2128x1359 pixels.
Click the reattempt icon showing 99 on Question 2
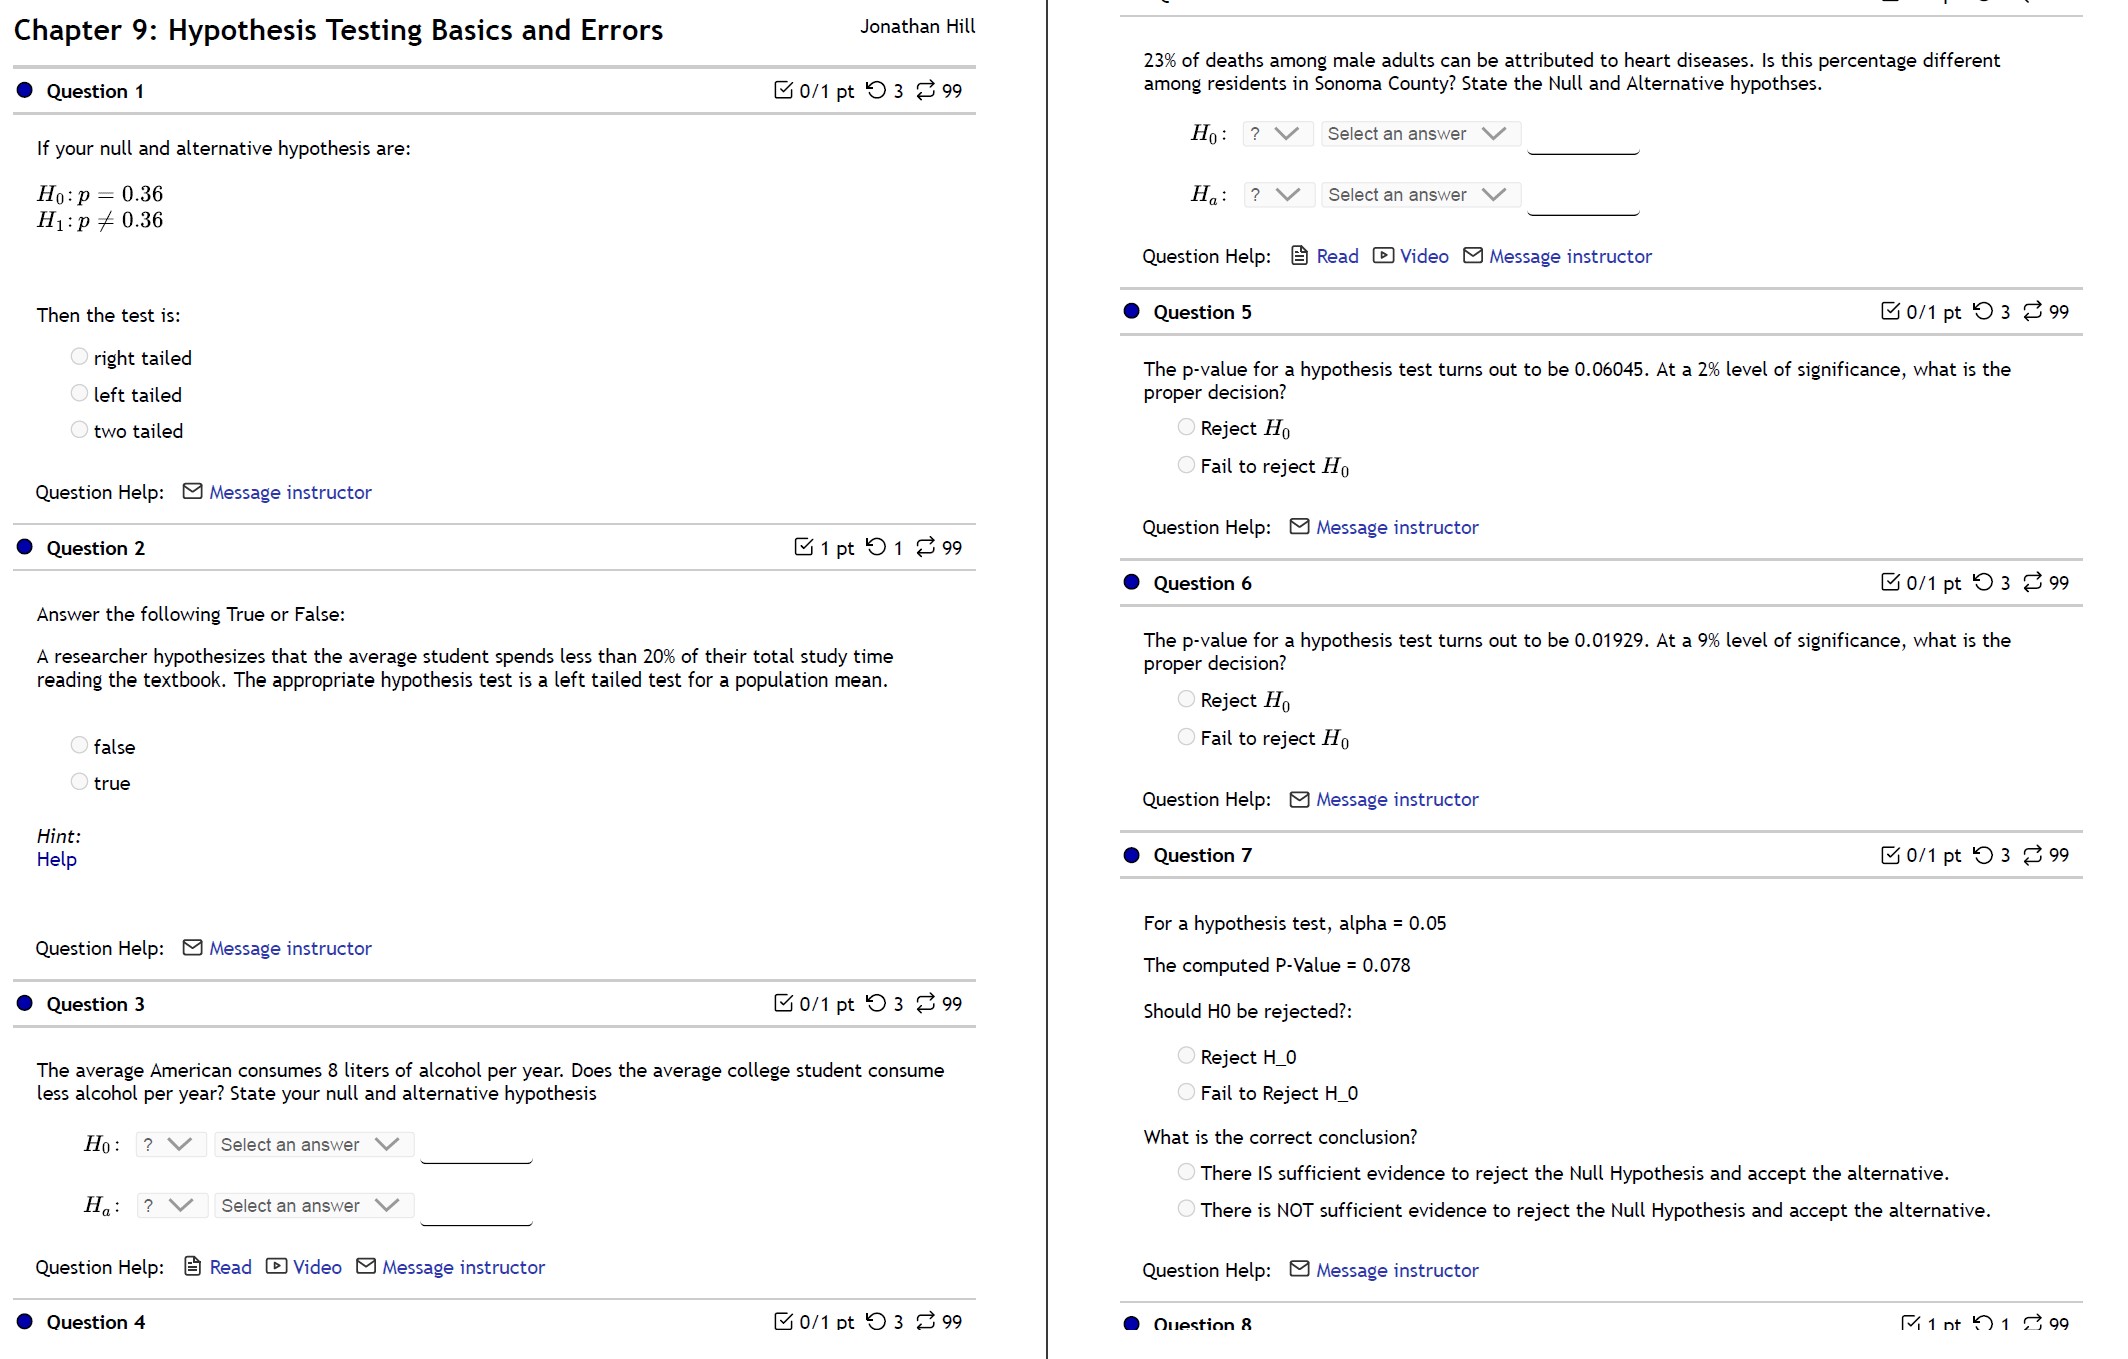coord(926,547)
